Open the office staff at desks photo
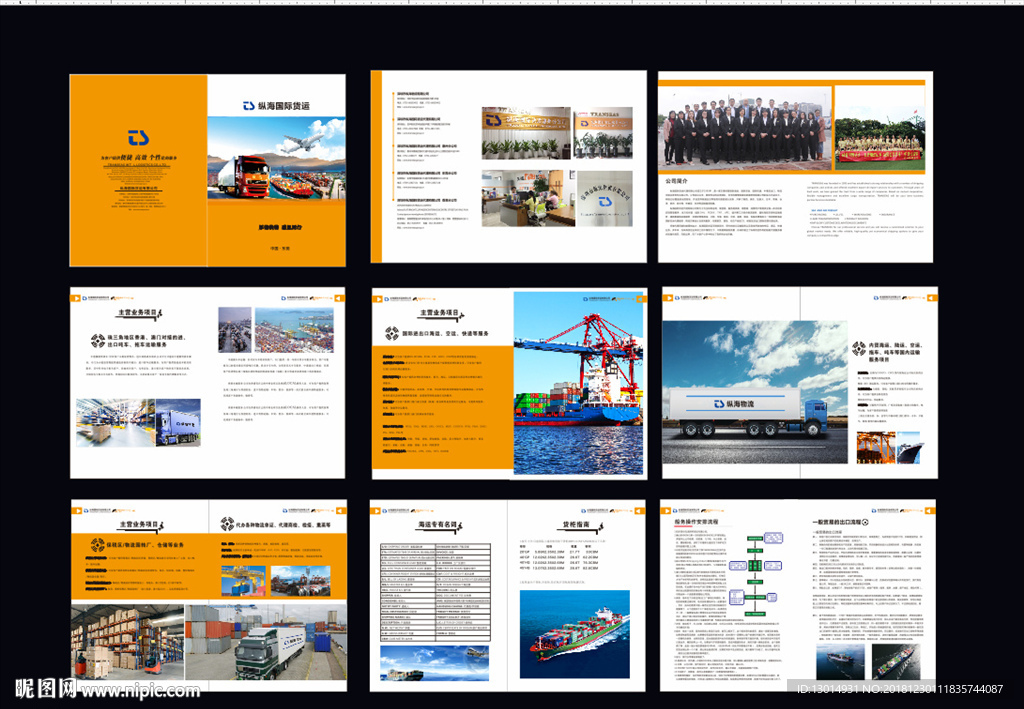Image resolution: width=1024 pixels, height=709 pixels. [x=528, y=198]
